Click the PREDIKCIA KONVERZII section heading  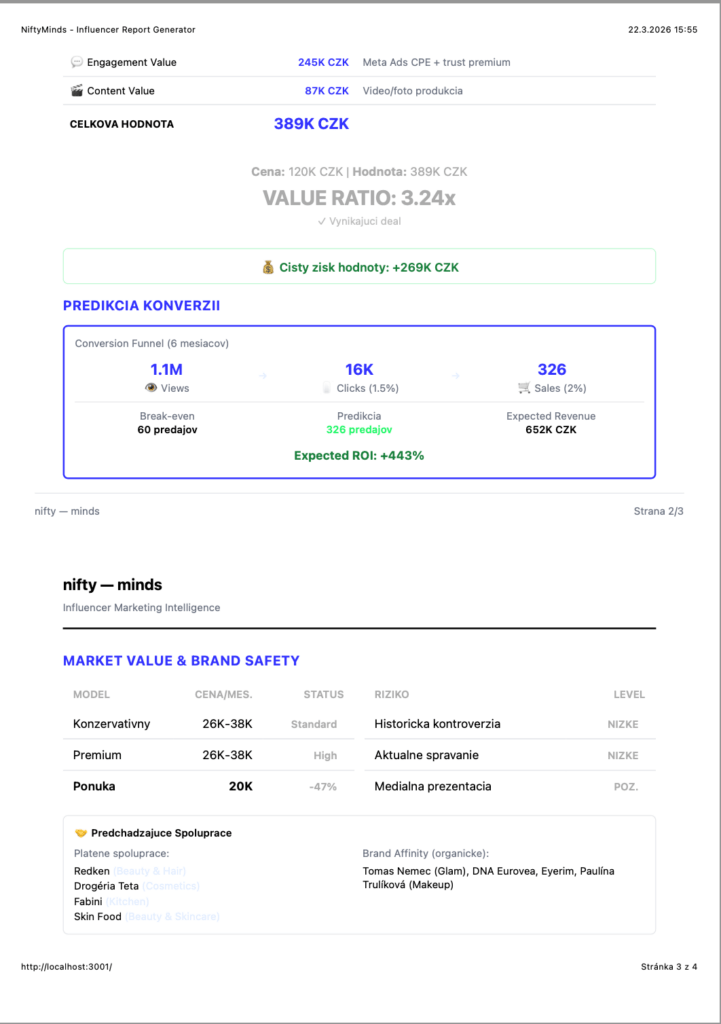point(141,305)
